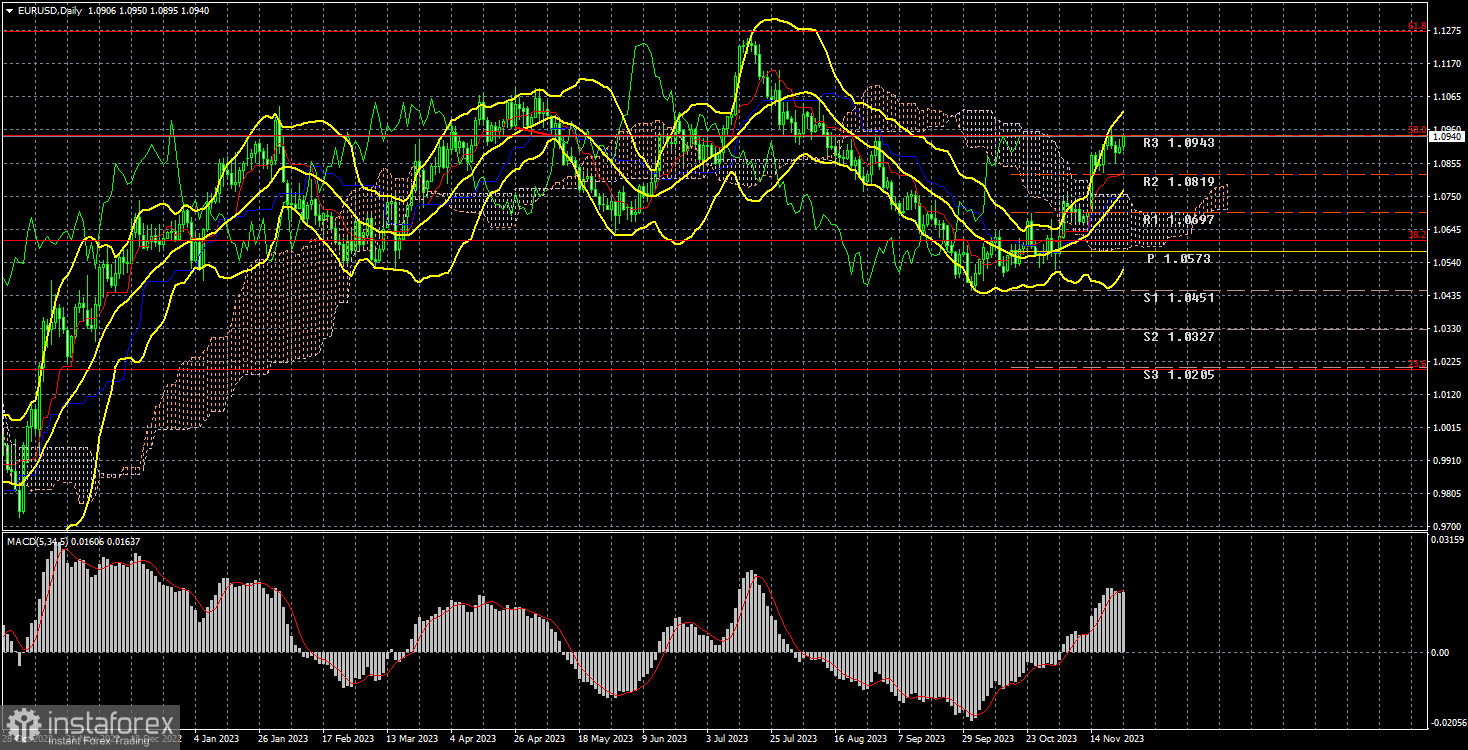
Task: Click the 1.0015 price axis value
Action: (x=1446, y=427)
